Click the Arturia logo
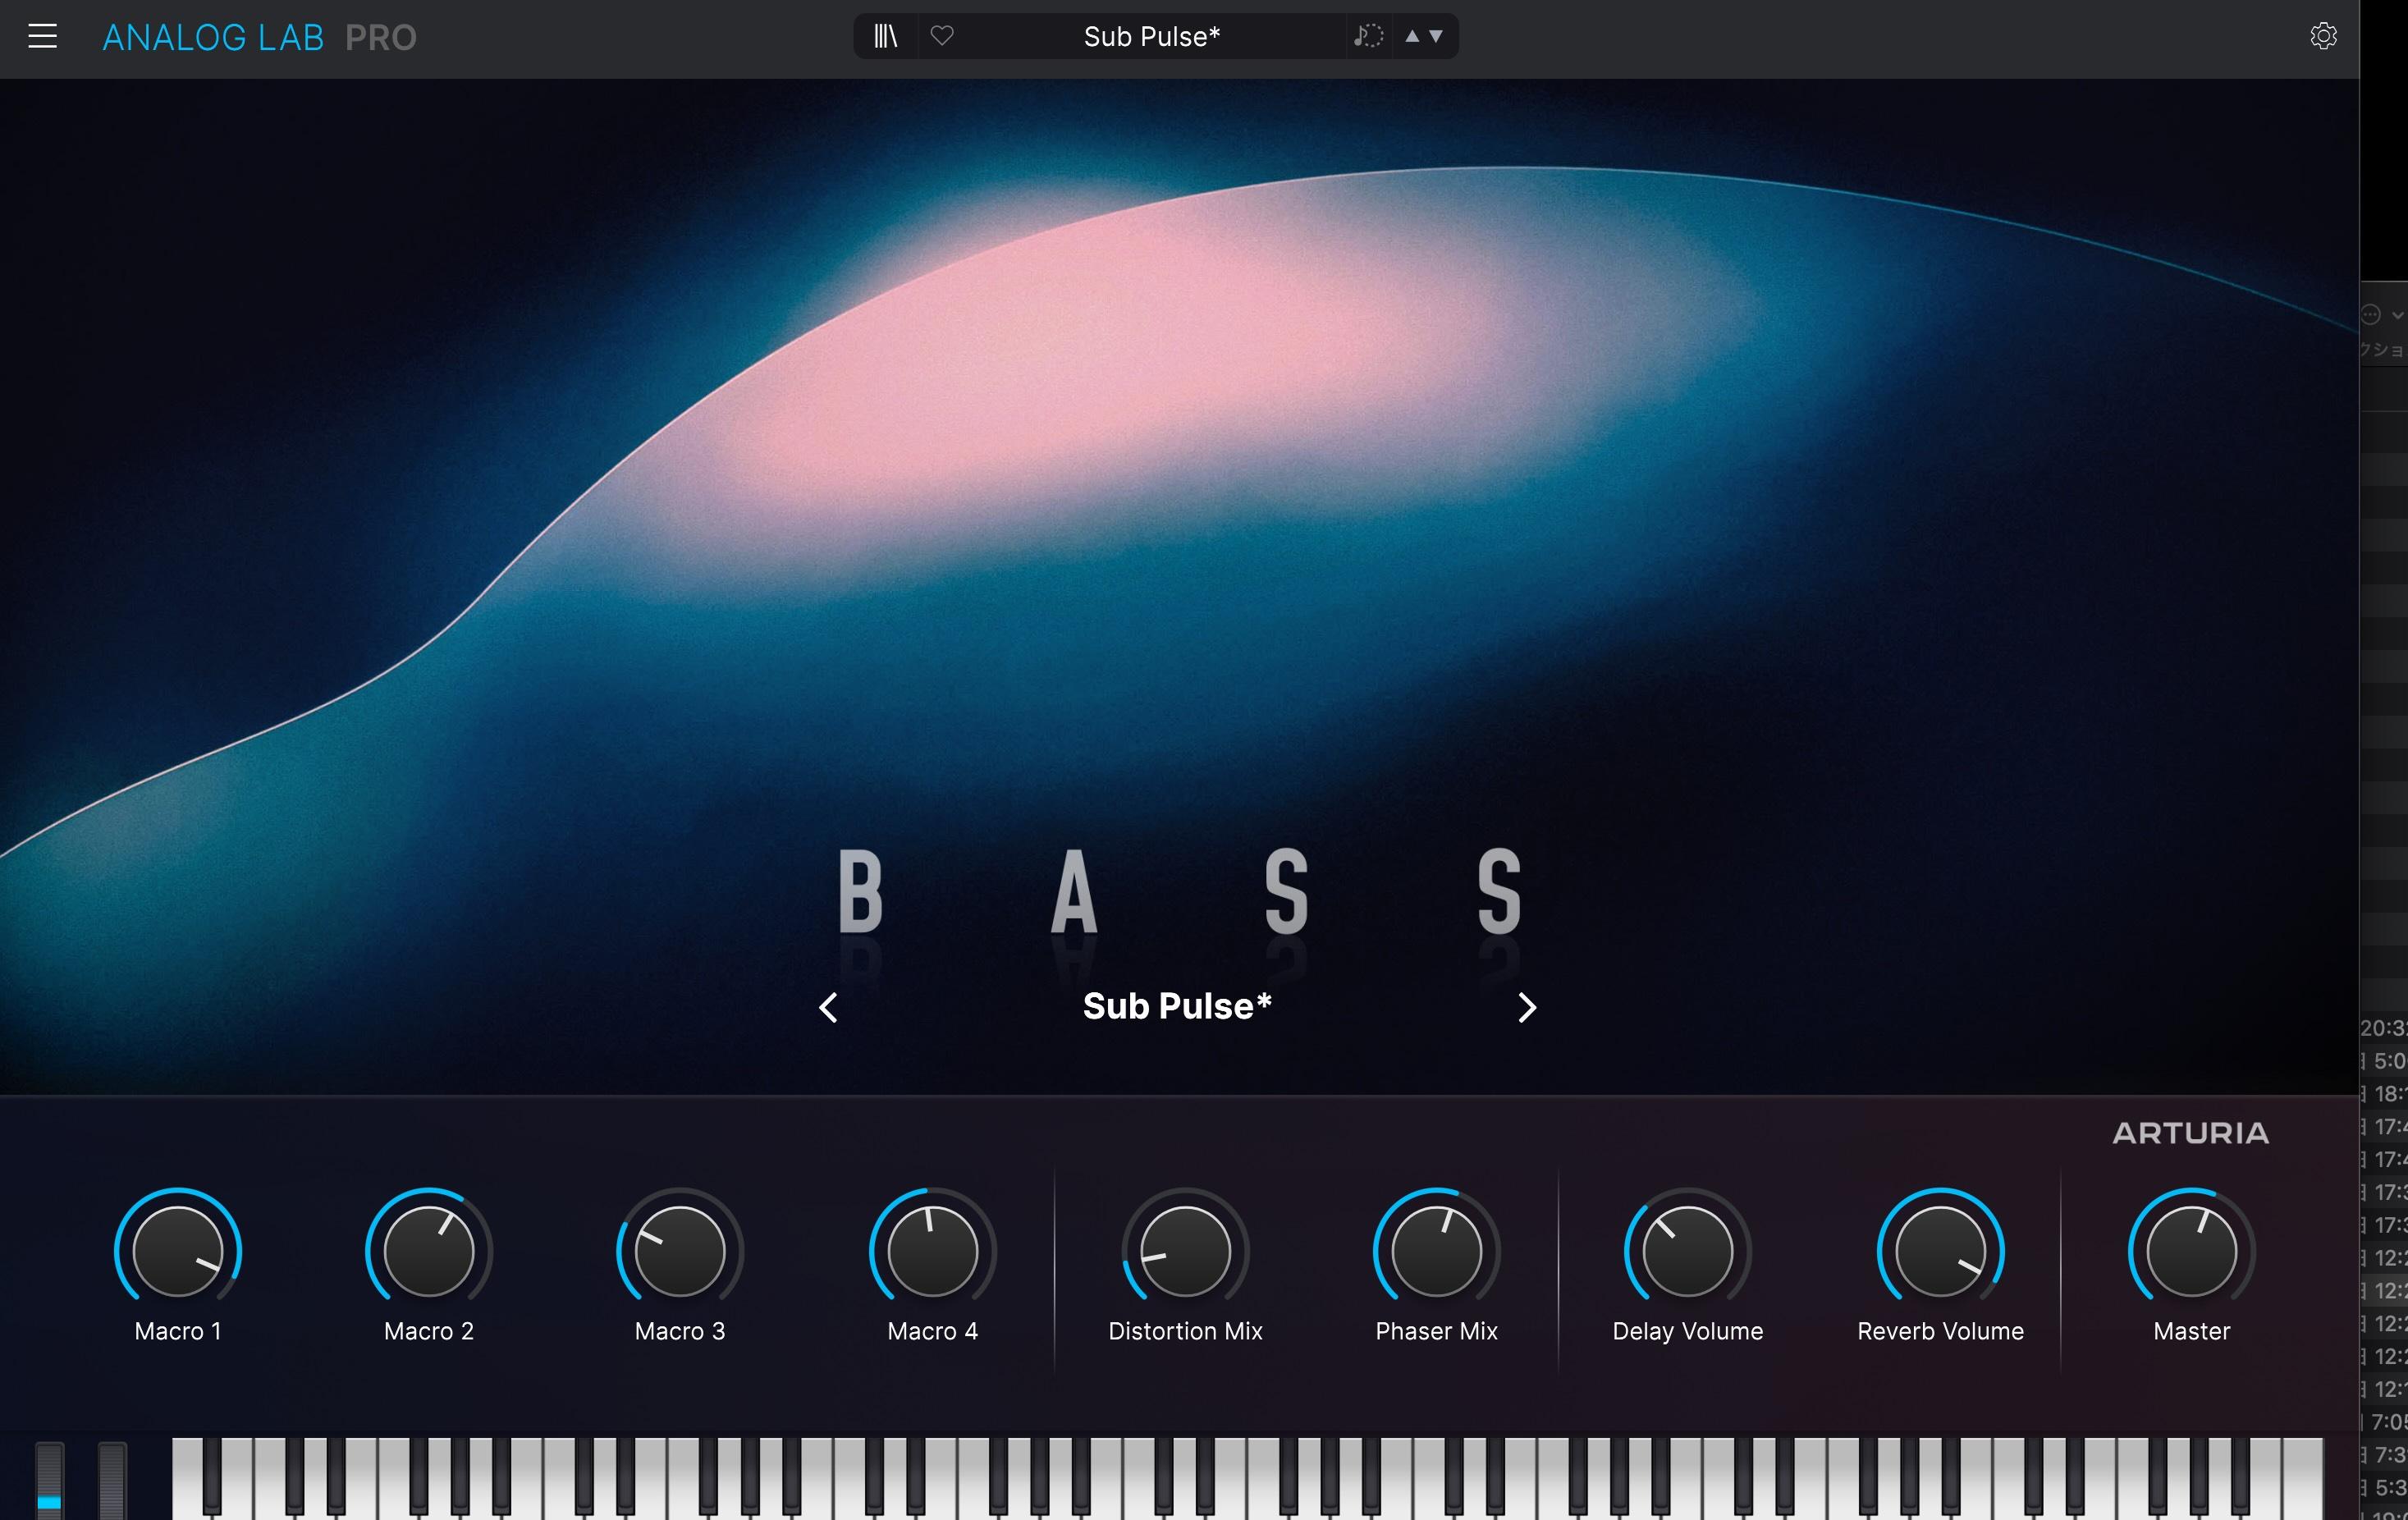The width and height of the screenshot is (2408, 1520). click(x=2190, y=1133)
